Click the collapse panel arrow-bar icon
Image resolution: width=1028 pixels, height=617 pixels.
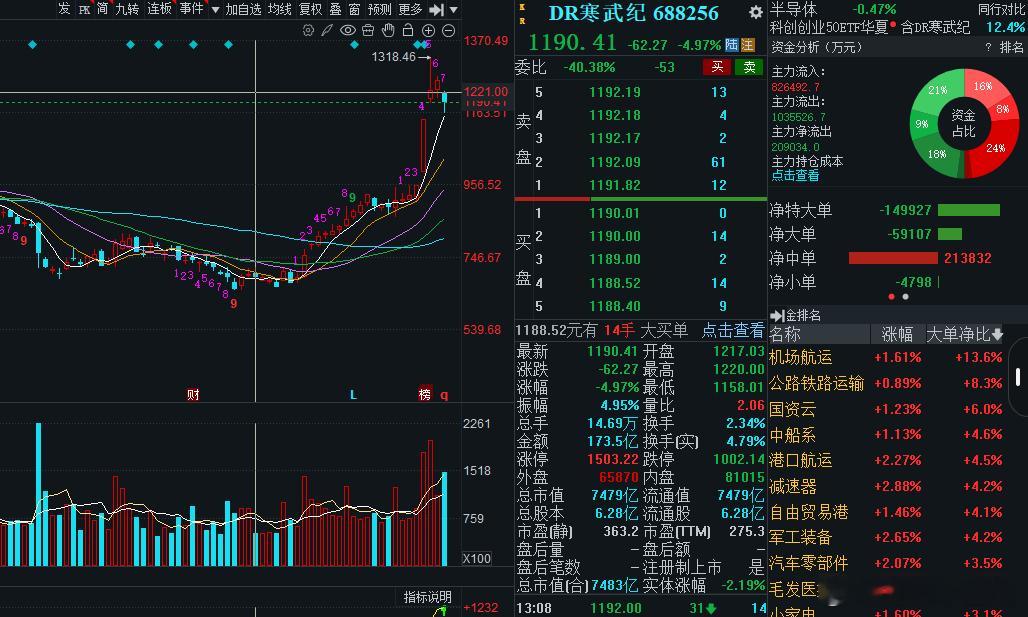437,10
